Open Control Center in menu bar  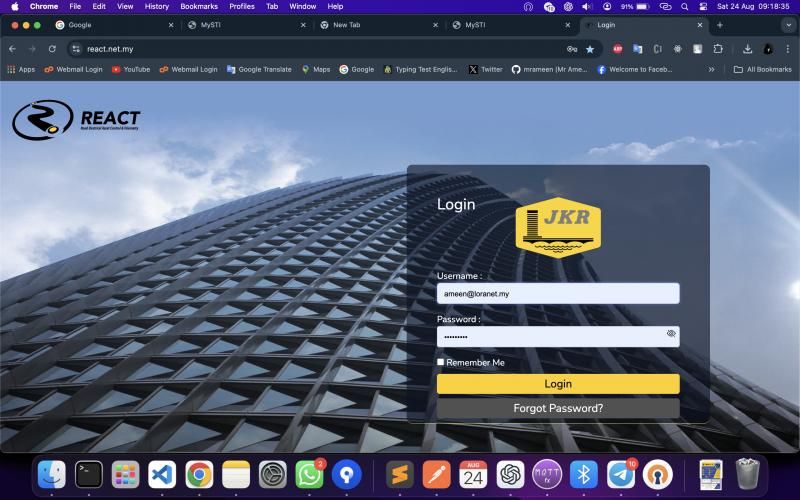point(703,7)
